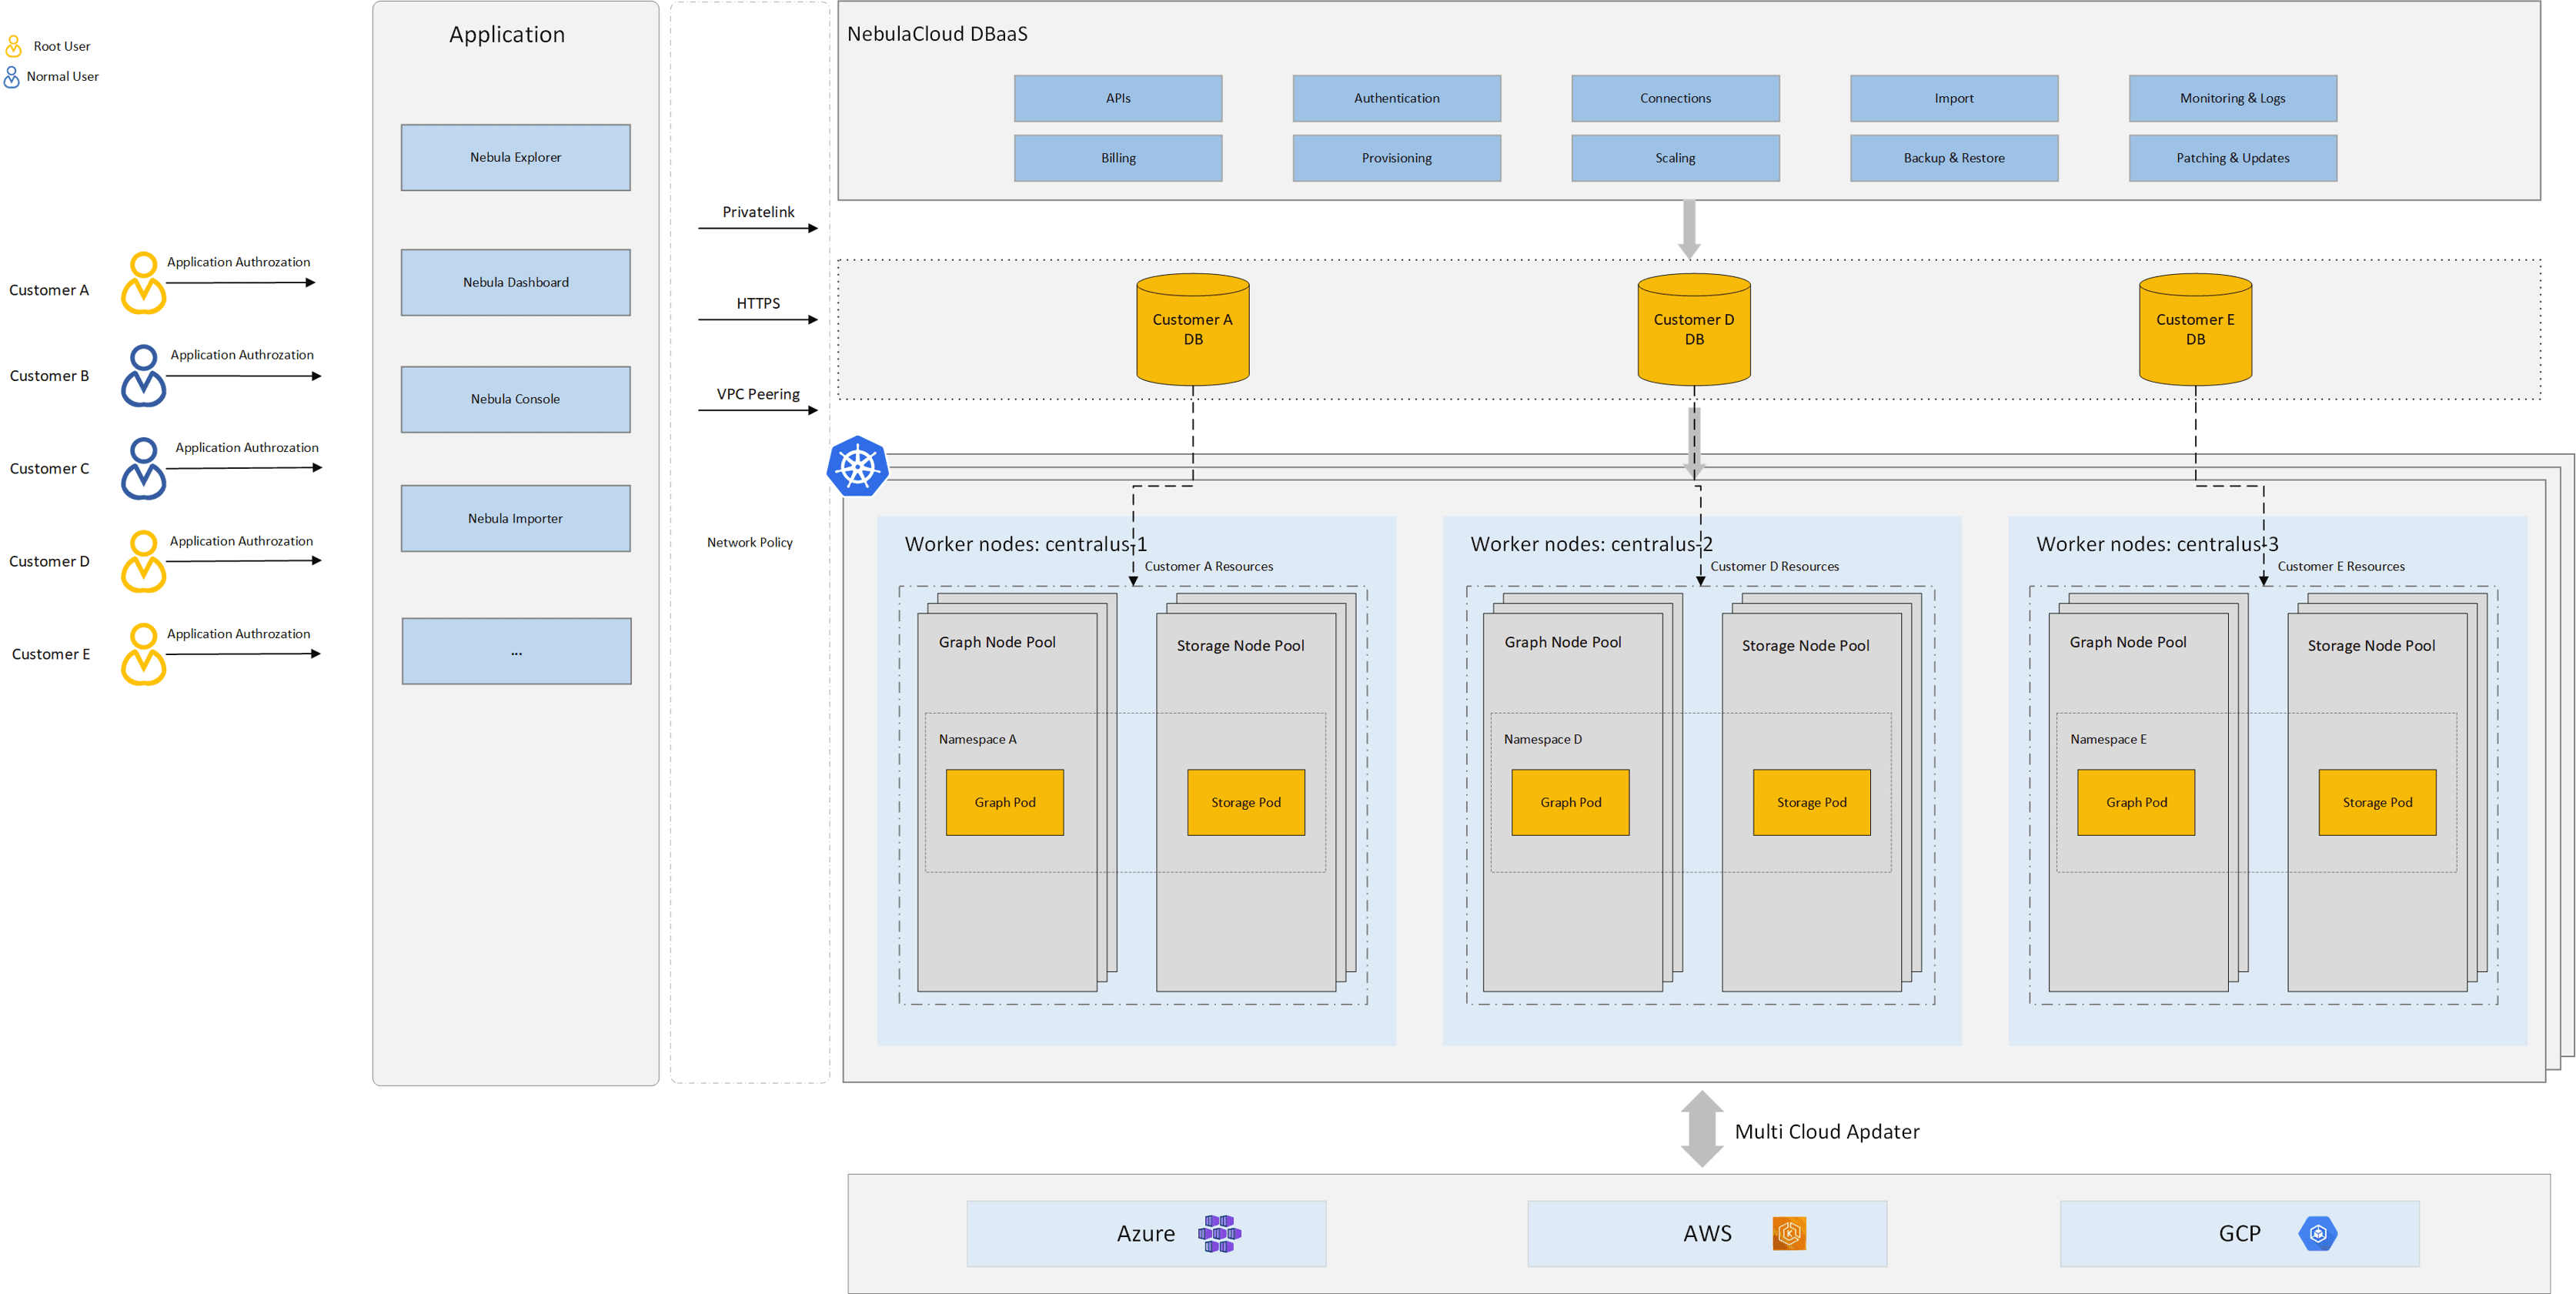
Task: Click the Multi Cloud Apdater label
Action: coord(1827,1132)
